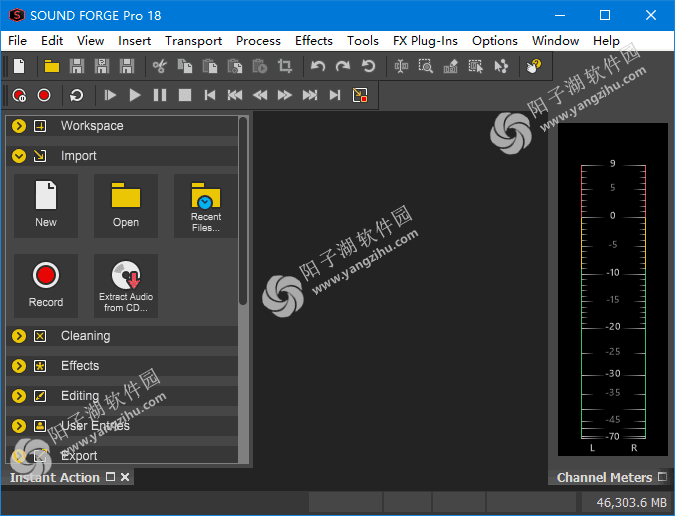
Task: Toggle Loop Playback in the transport bar
Action: click(x=77, y=95)
